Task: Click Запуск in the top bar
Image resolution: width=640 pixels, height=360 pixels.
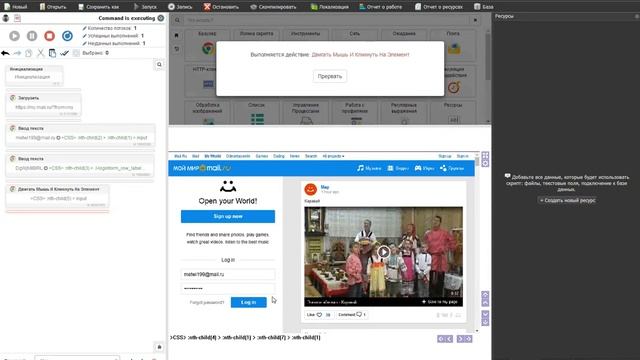Action: click(145, 7)
